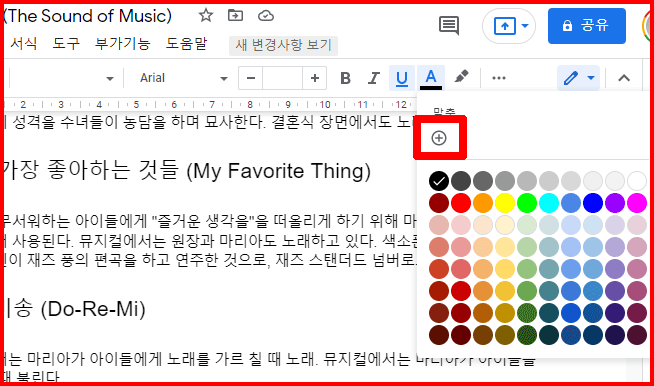The width and height of the screenshot is (654, 386).
Task: Collapse the menus with the up chevron
Action: click(x=624, y=78)
